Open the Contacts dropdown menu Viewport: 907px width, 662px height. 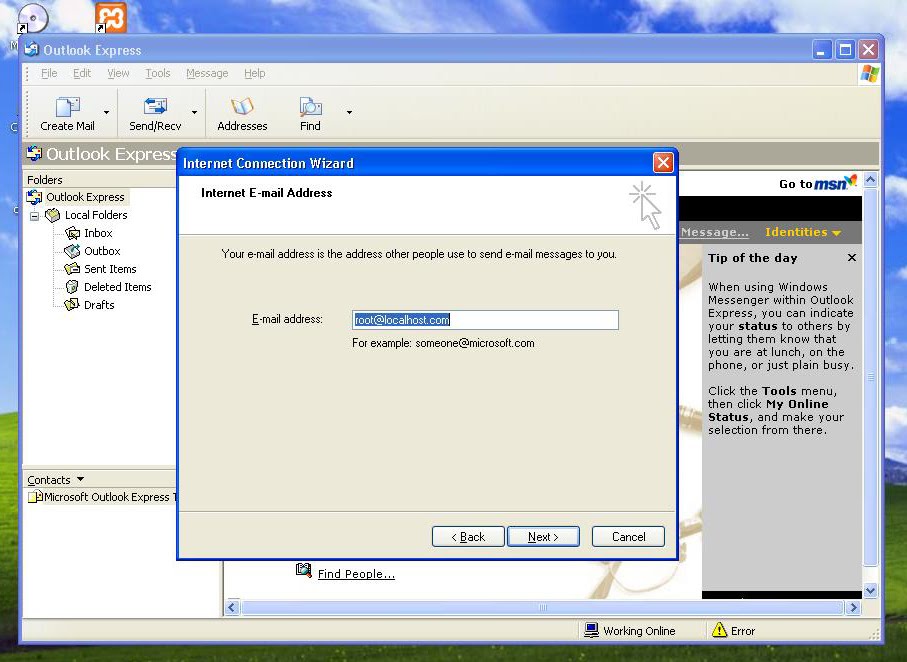(x=80, y=479)
